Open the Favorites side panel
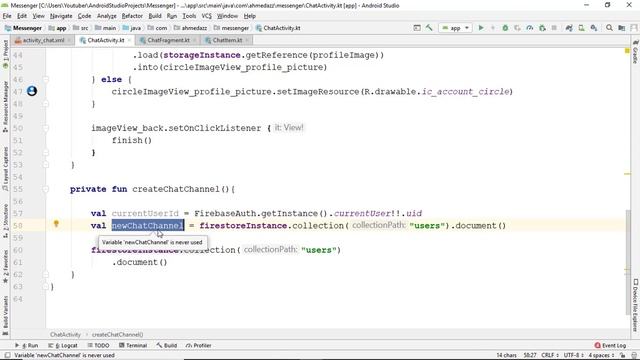Viewport: 640px width, 360px height. 5,267
